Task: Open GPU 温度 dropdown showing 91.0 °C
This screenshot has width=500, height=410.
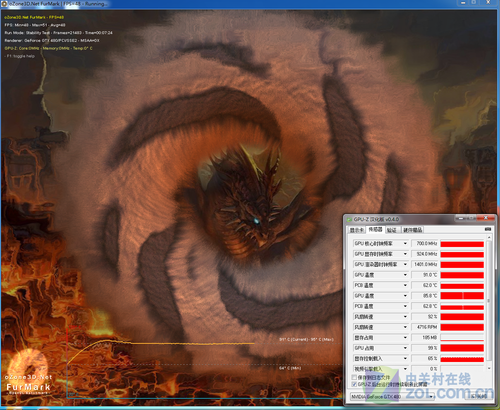Action: [405, 275]
